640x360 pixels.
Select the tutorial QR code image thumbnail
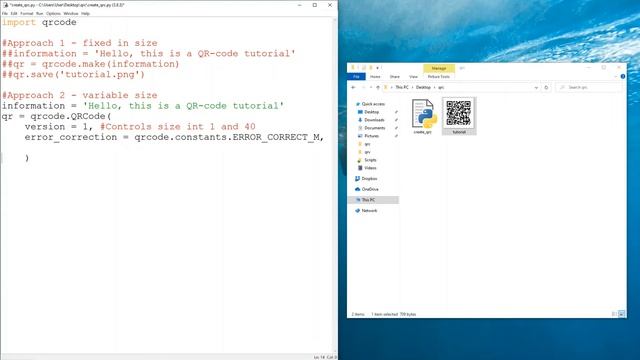coord(459,116)
